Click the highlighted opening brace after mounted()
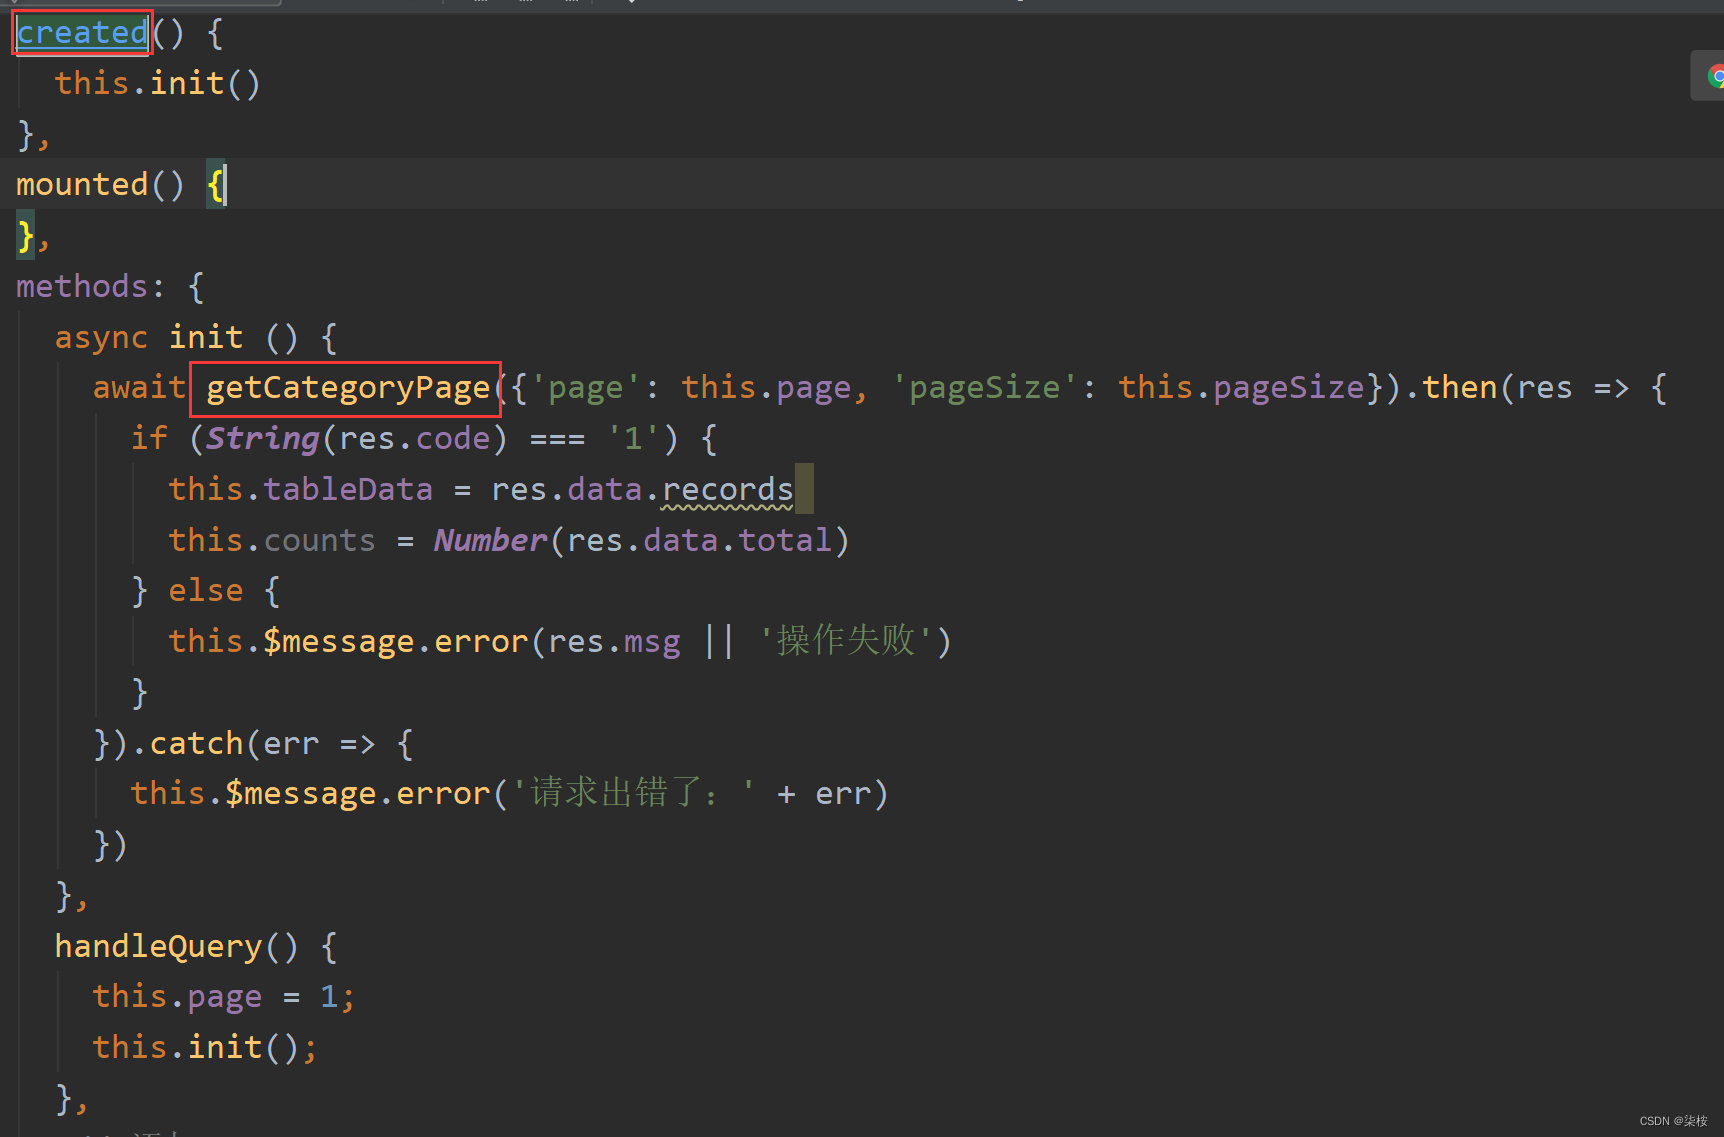The image size is (1724, 1137). pos(215,185)
